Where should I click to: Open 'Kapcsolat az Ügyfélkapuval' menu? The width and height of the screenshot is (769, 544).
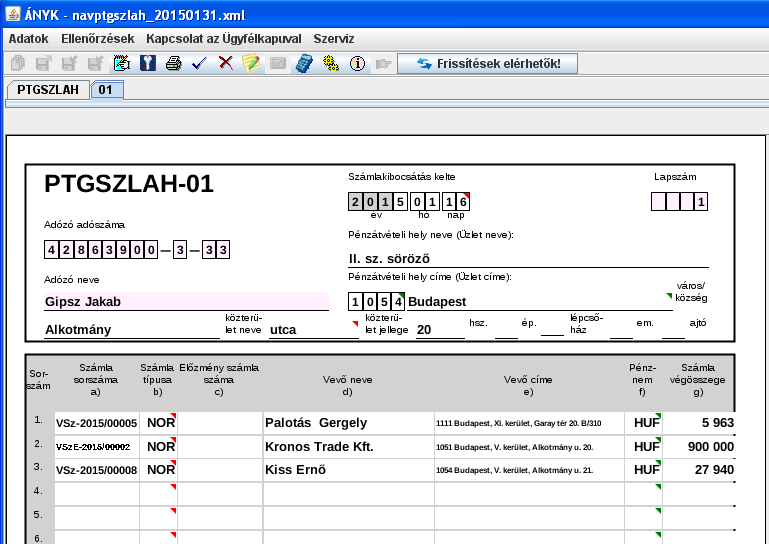pyautogui.click(x=224, y=39)
